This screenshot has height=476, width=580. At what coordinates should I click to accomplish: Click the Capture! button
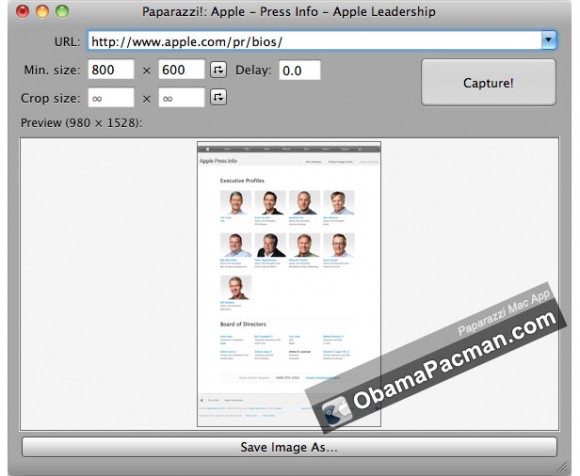pos(488,82)
